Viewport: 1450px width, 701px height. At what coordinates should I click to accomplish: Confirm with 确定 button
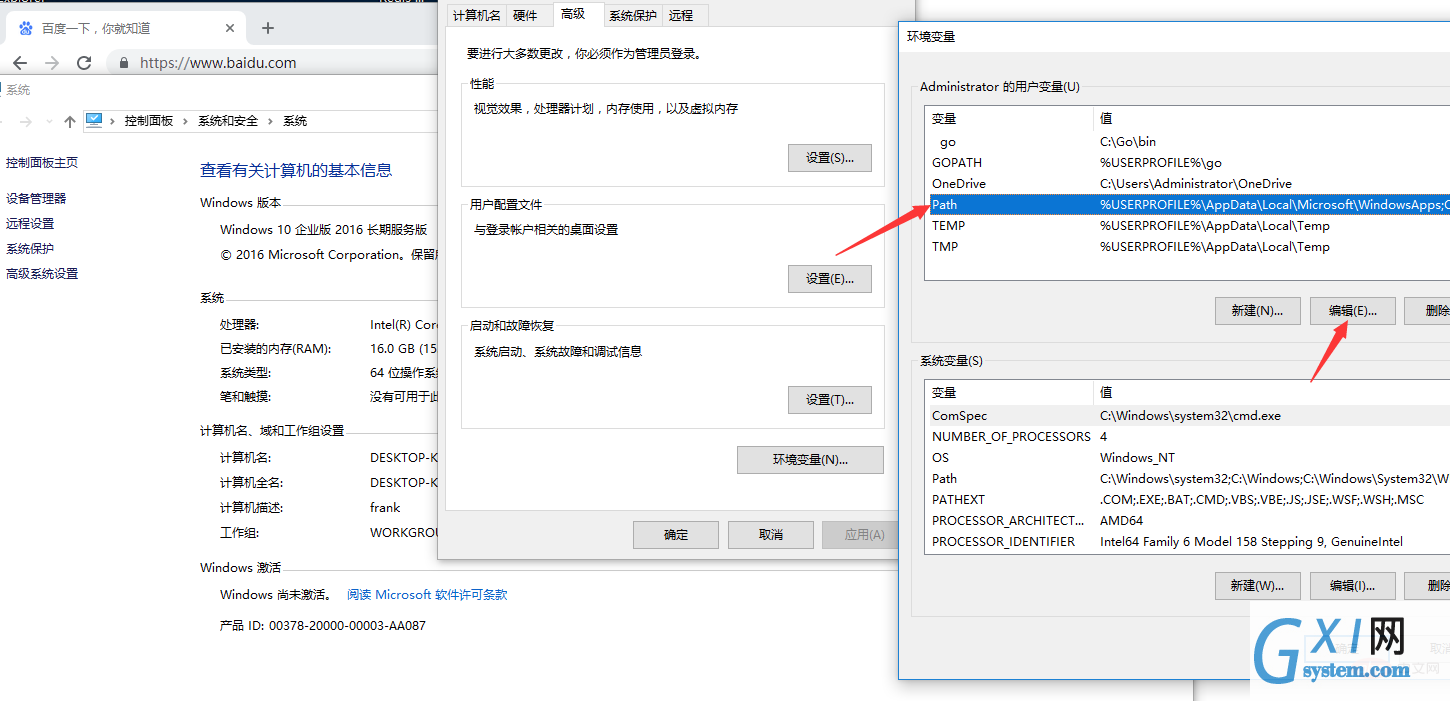(x=676, y=535)
